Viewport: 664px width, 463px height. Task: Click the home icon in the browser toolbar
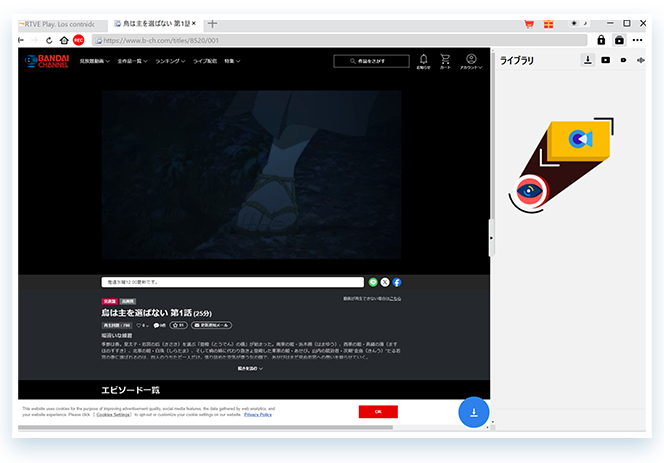tap(64, 40)
